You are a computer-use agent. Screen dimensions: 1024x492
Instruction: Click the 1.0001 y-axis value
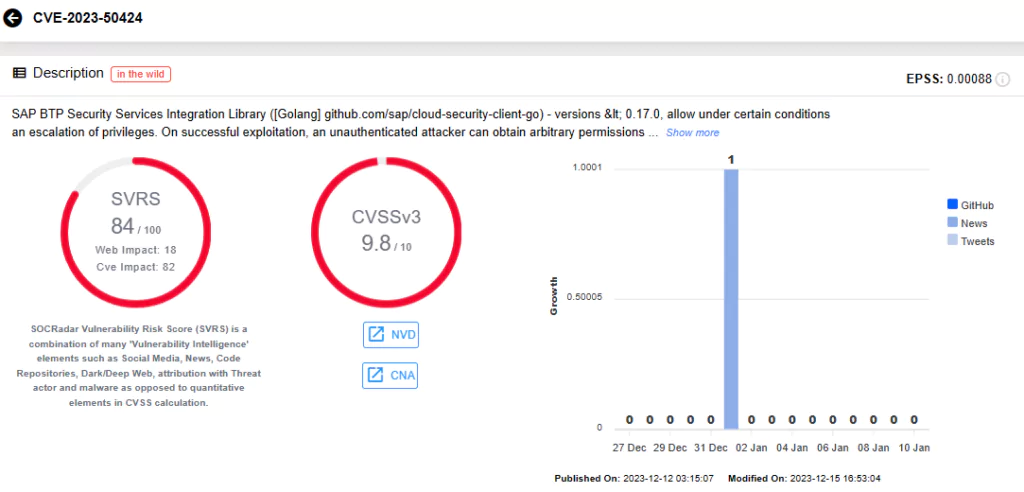click(x=587, y=168)
